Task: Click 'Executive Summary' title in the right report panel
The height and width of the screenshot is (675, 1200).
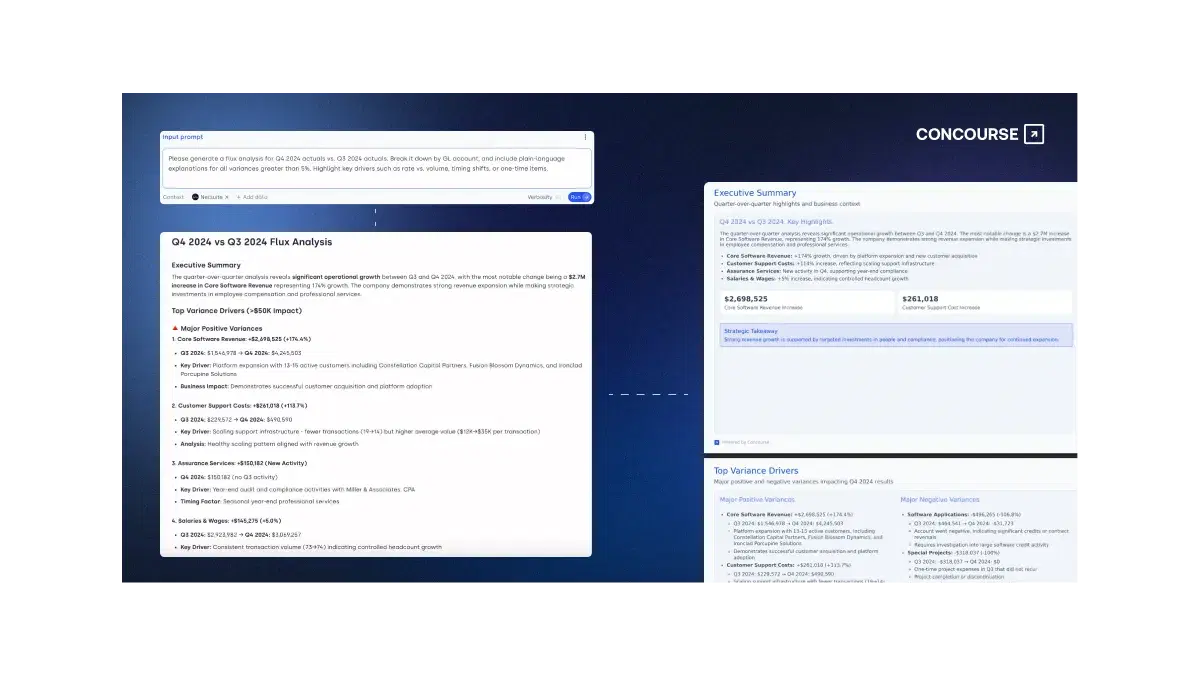Action: 755,193
